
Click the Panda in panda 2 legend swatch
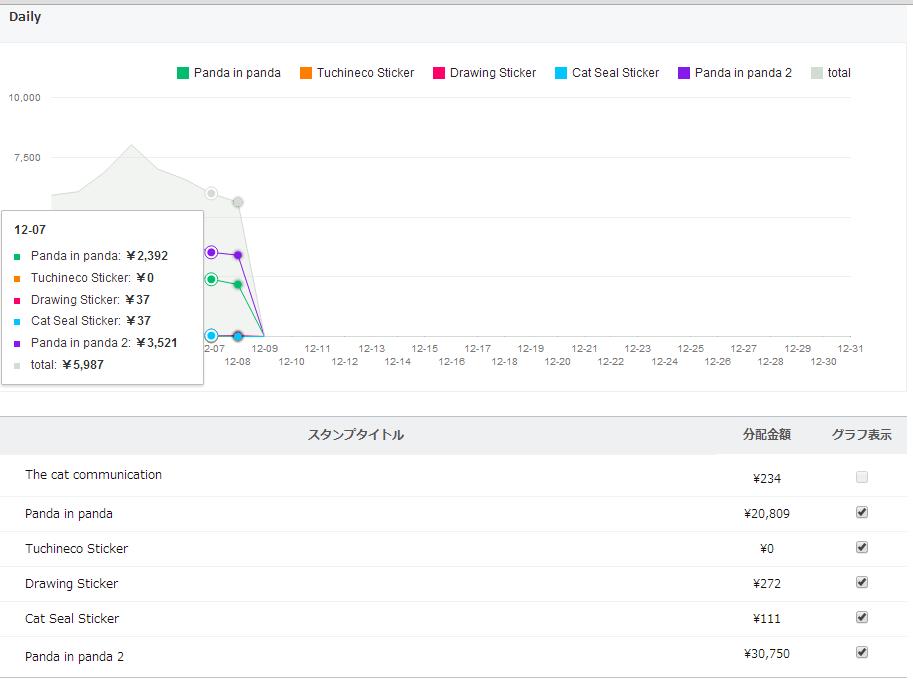tap(684, 73)
